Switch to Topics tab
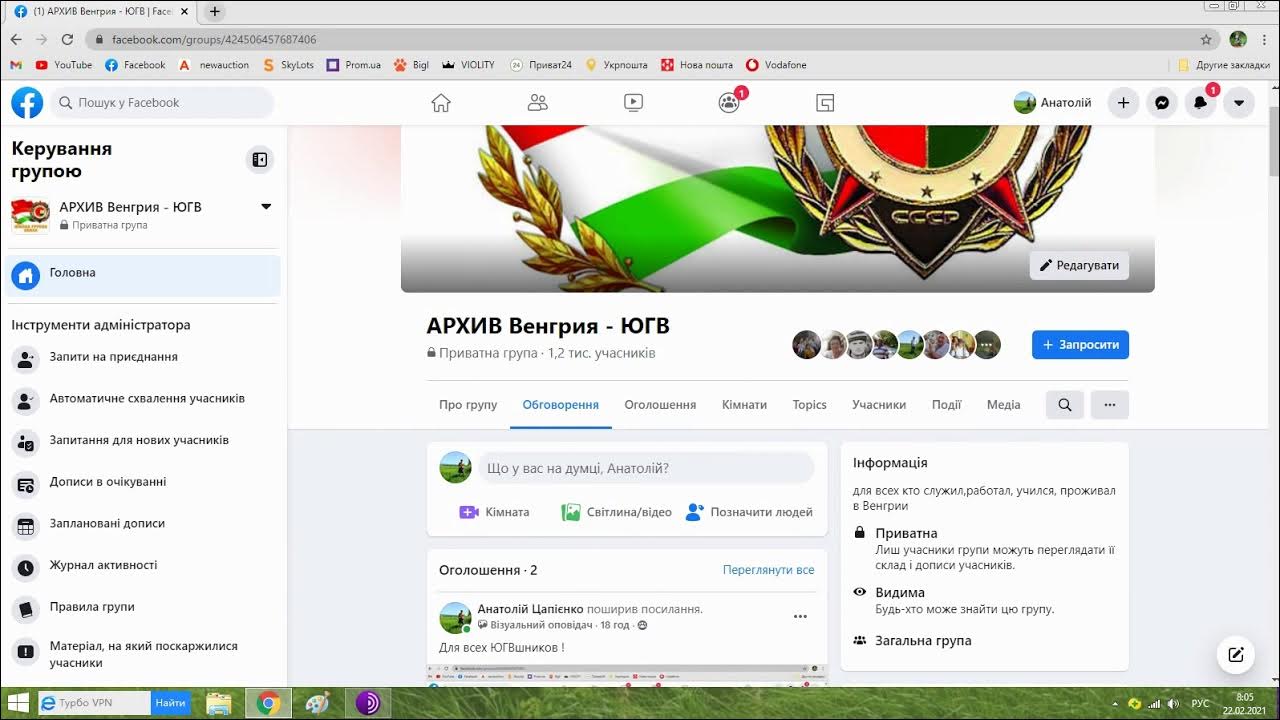Image resolution: width=1280 pixels, height=720 pixels. 809,405
